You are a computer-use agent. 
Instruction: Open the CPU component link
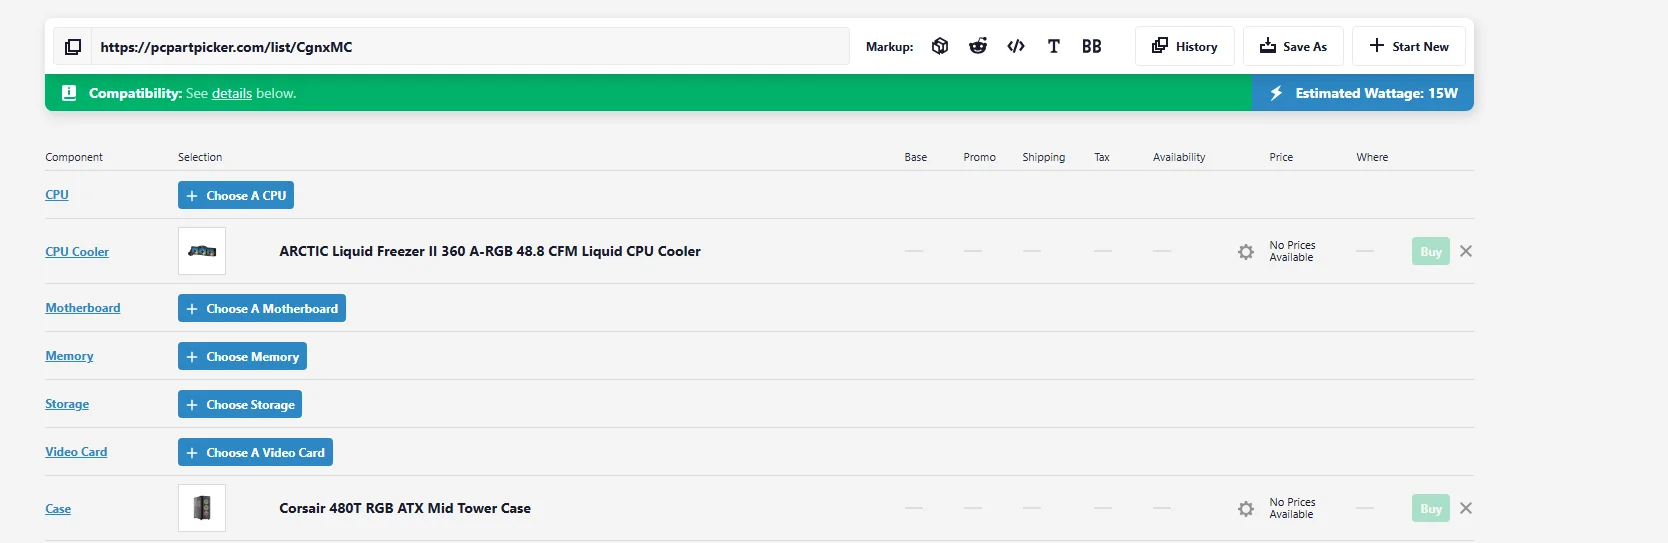tap(57, 195)
